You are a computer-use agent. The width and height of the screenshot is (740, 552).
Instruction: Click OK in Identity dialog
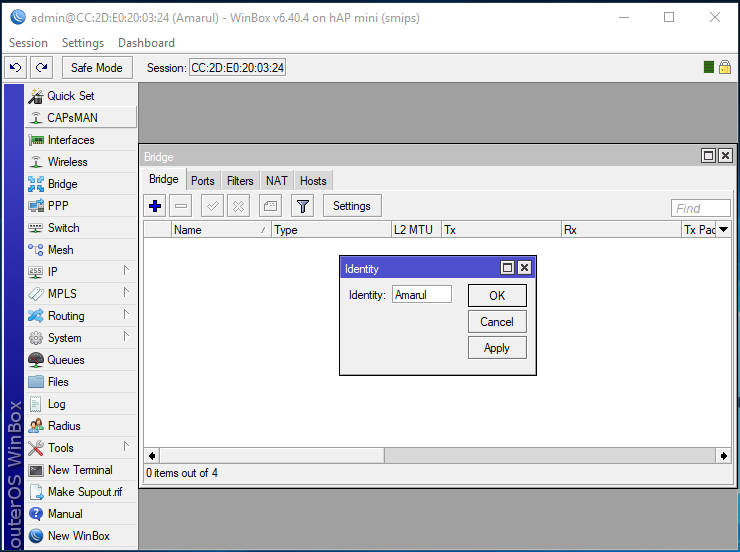[x=497, y=295]
